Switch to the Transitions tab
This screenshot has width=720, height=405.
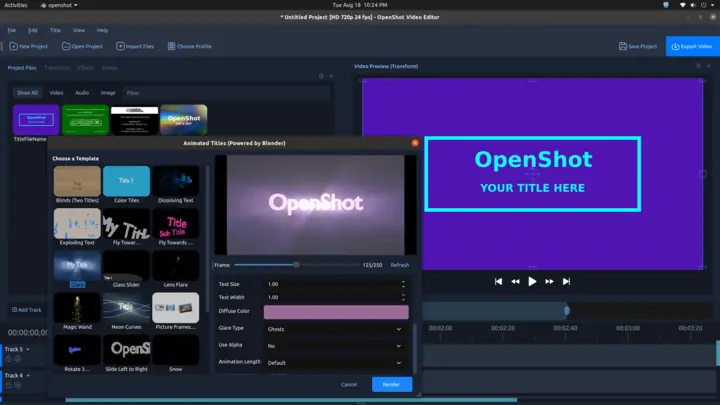(57, 68)
